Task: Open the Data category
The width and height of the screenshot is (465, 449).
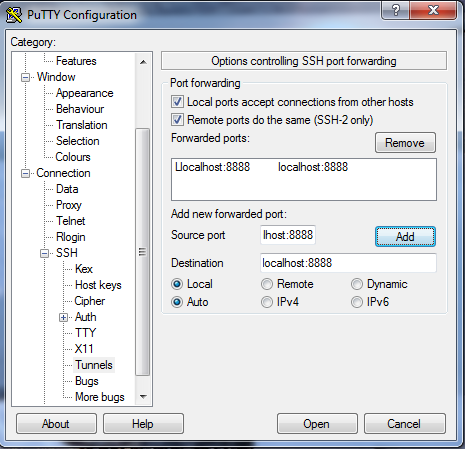Action: 67,189
